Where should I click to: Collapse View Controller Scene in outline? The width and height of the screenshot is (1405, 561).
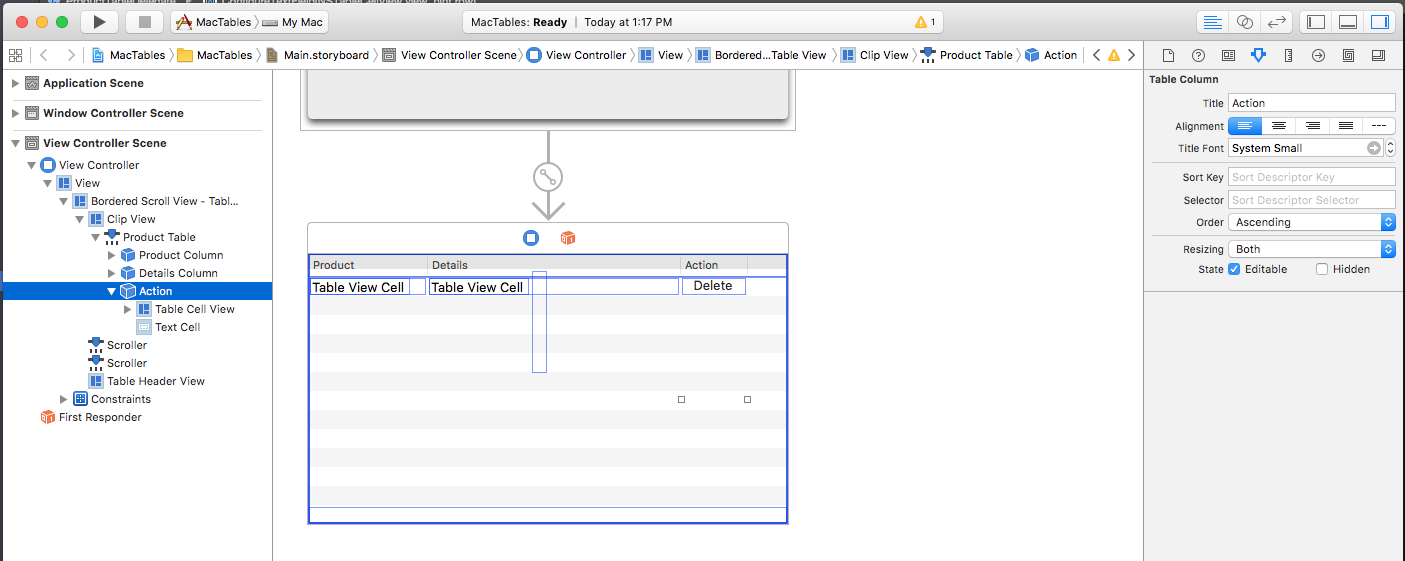click(15, 143)
